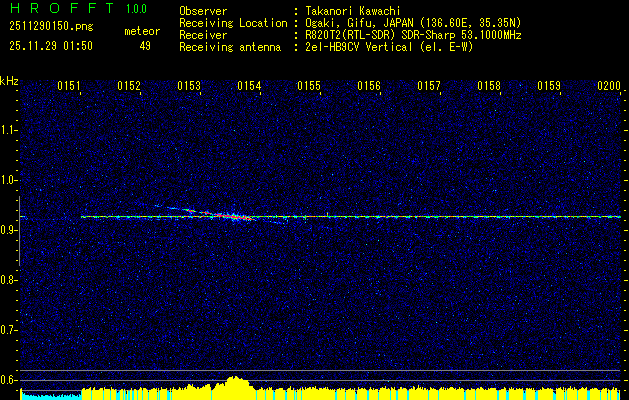The image size is (629, 400).
Task: Click the 0159 time marker
Action: click(x=549, y=86)
